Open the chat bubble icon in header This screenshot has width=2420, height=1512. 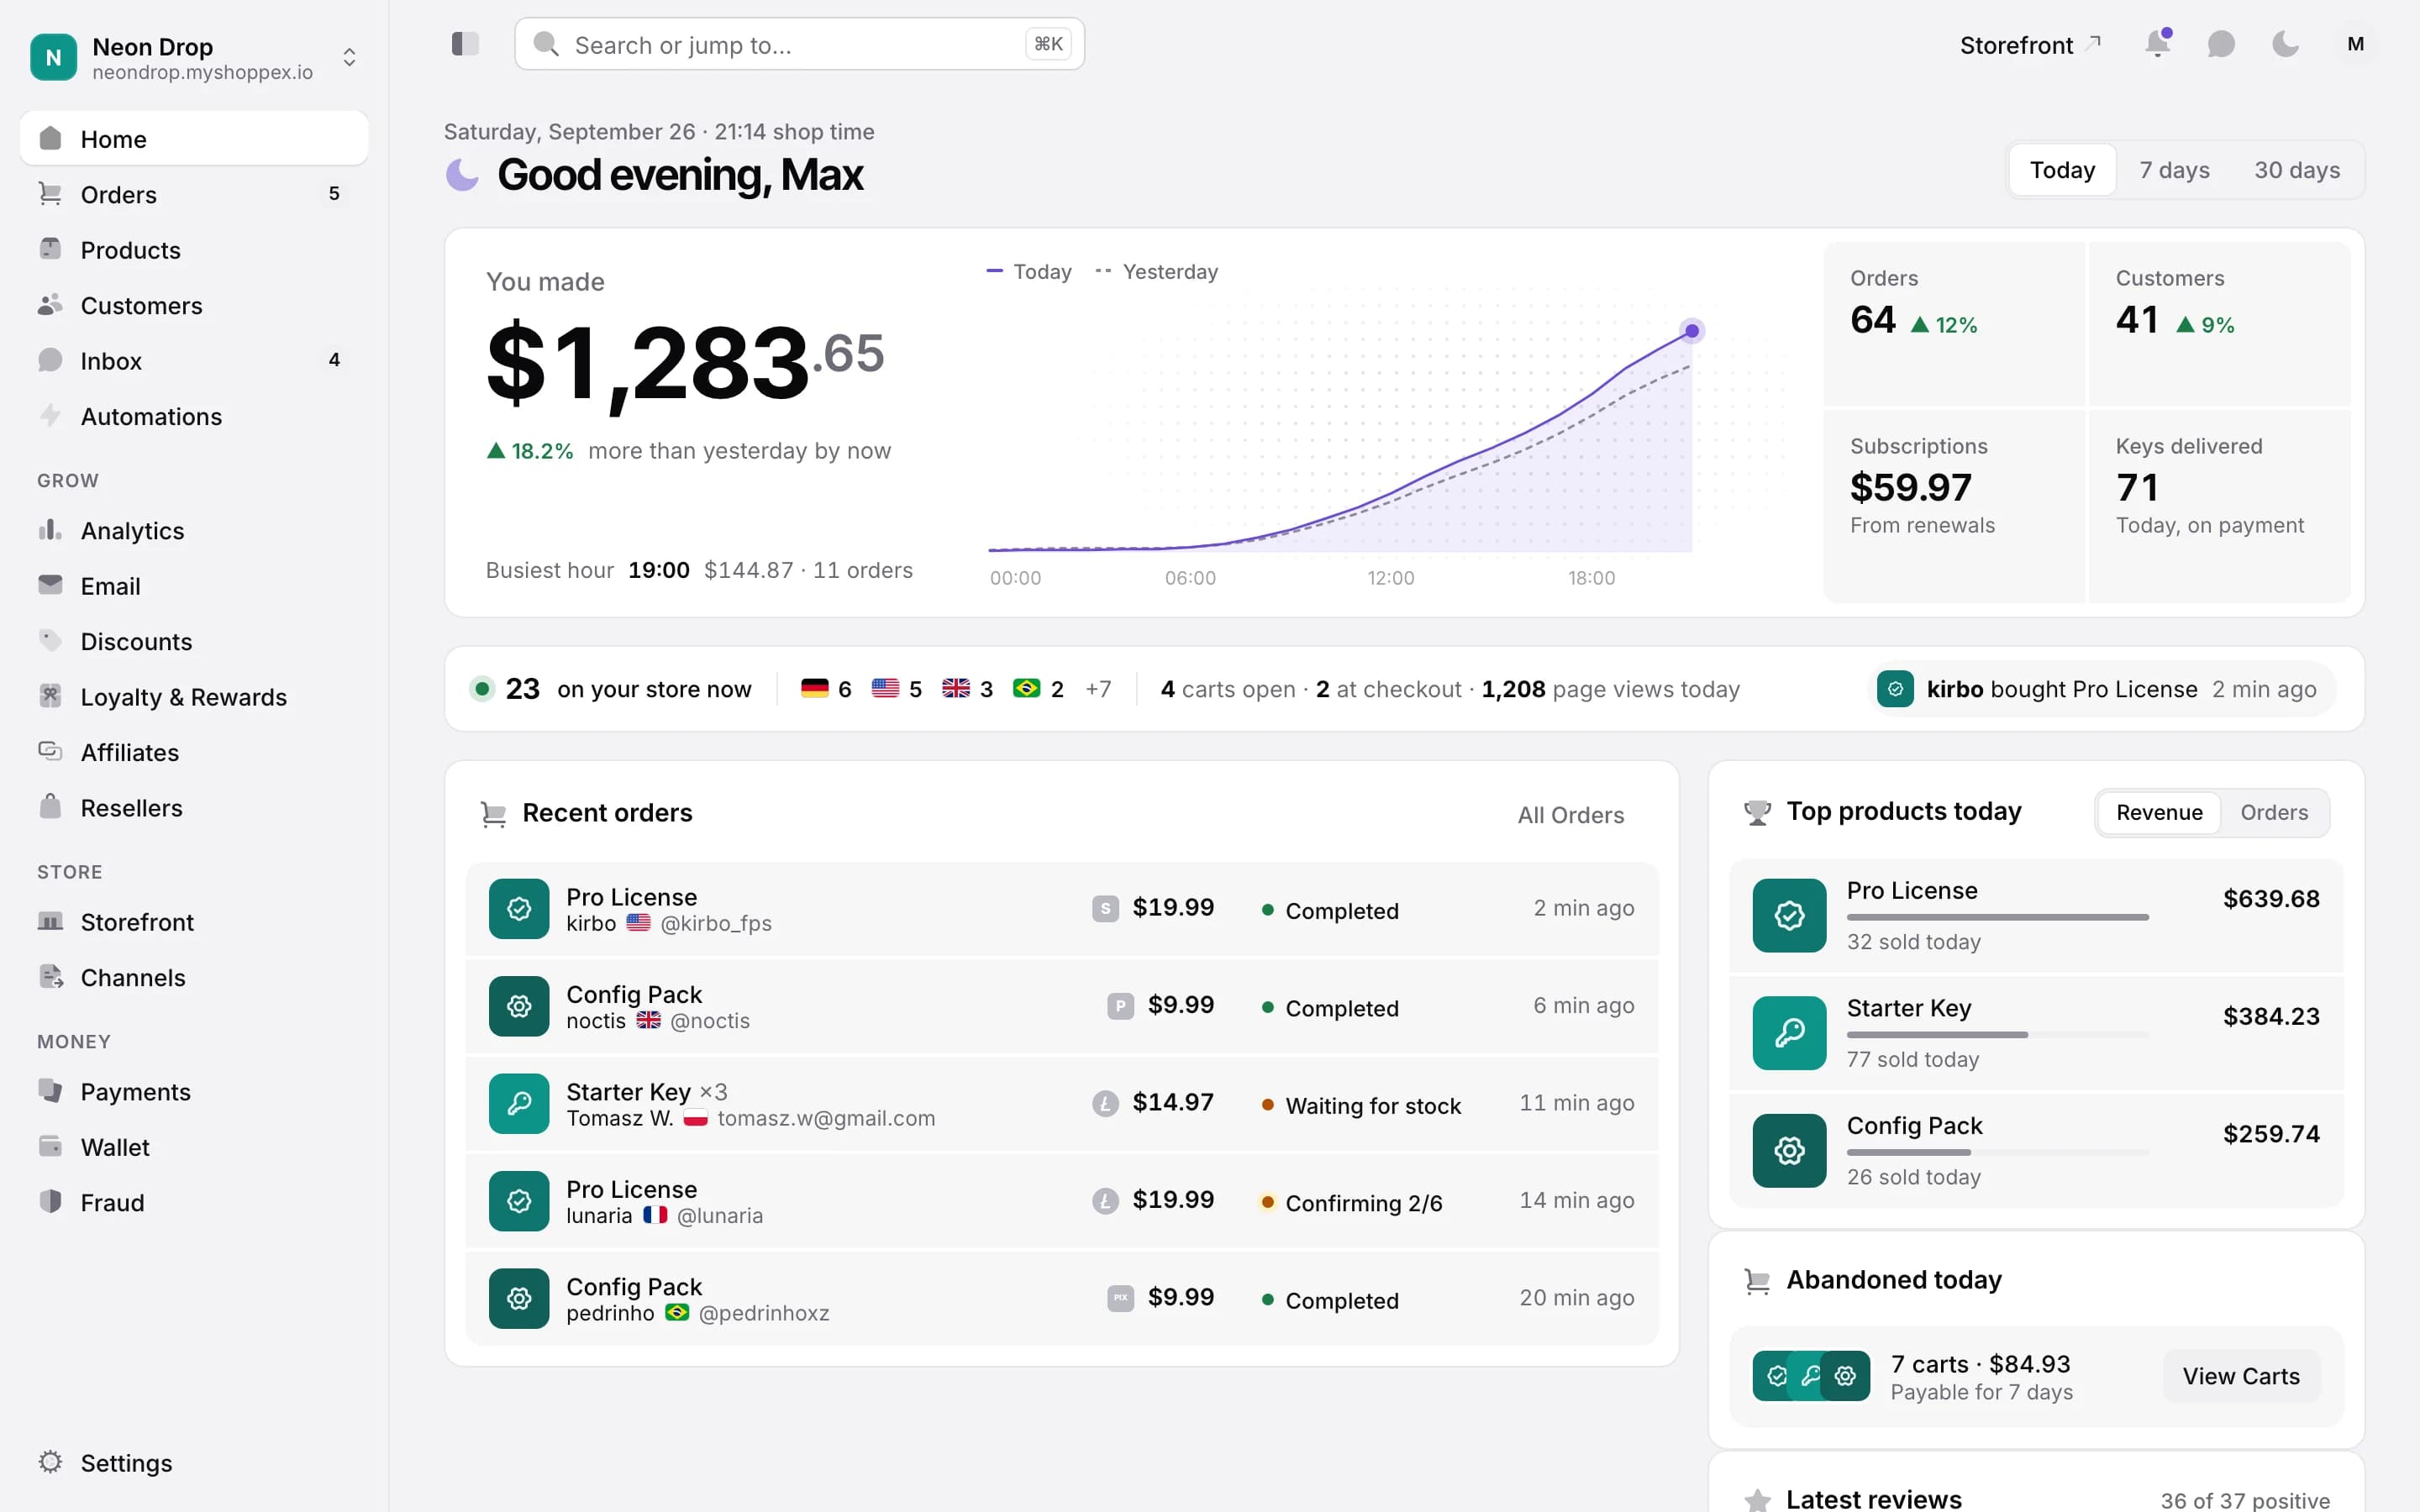coord(2221,44)
